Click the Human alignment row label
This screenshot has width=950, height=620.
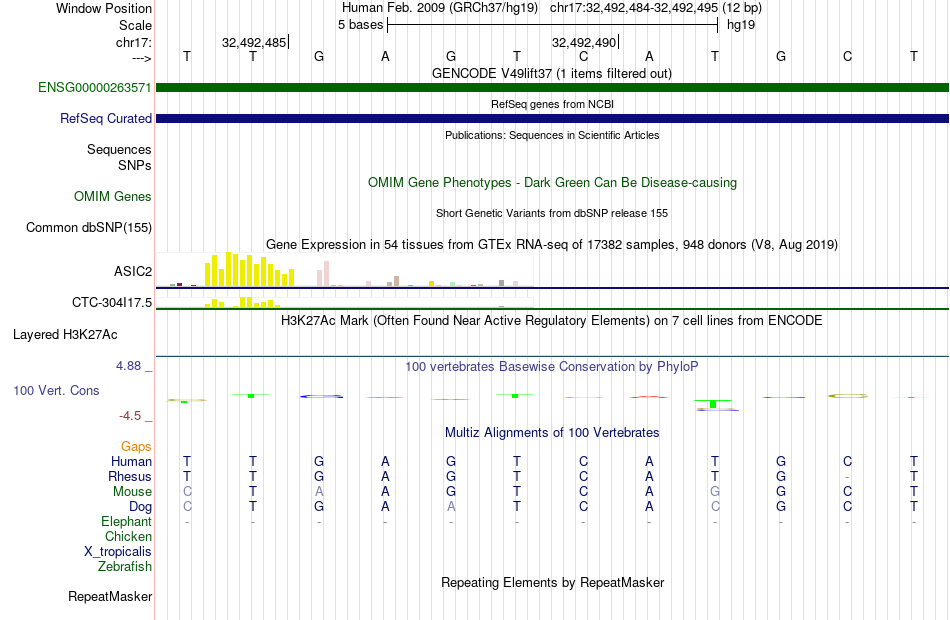click(131, 462)
